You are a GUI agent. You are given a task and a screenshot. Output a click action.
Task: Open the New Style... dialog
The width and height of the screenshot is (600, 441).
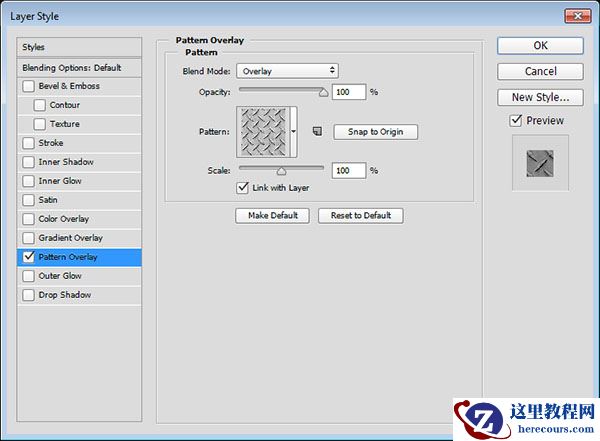pos(540,97)
